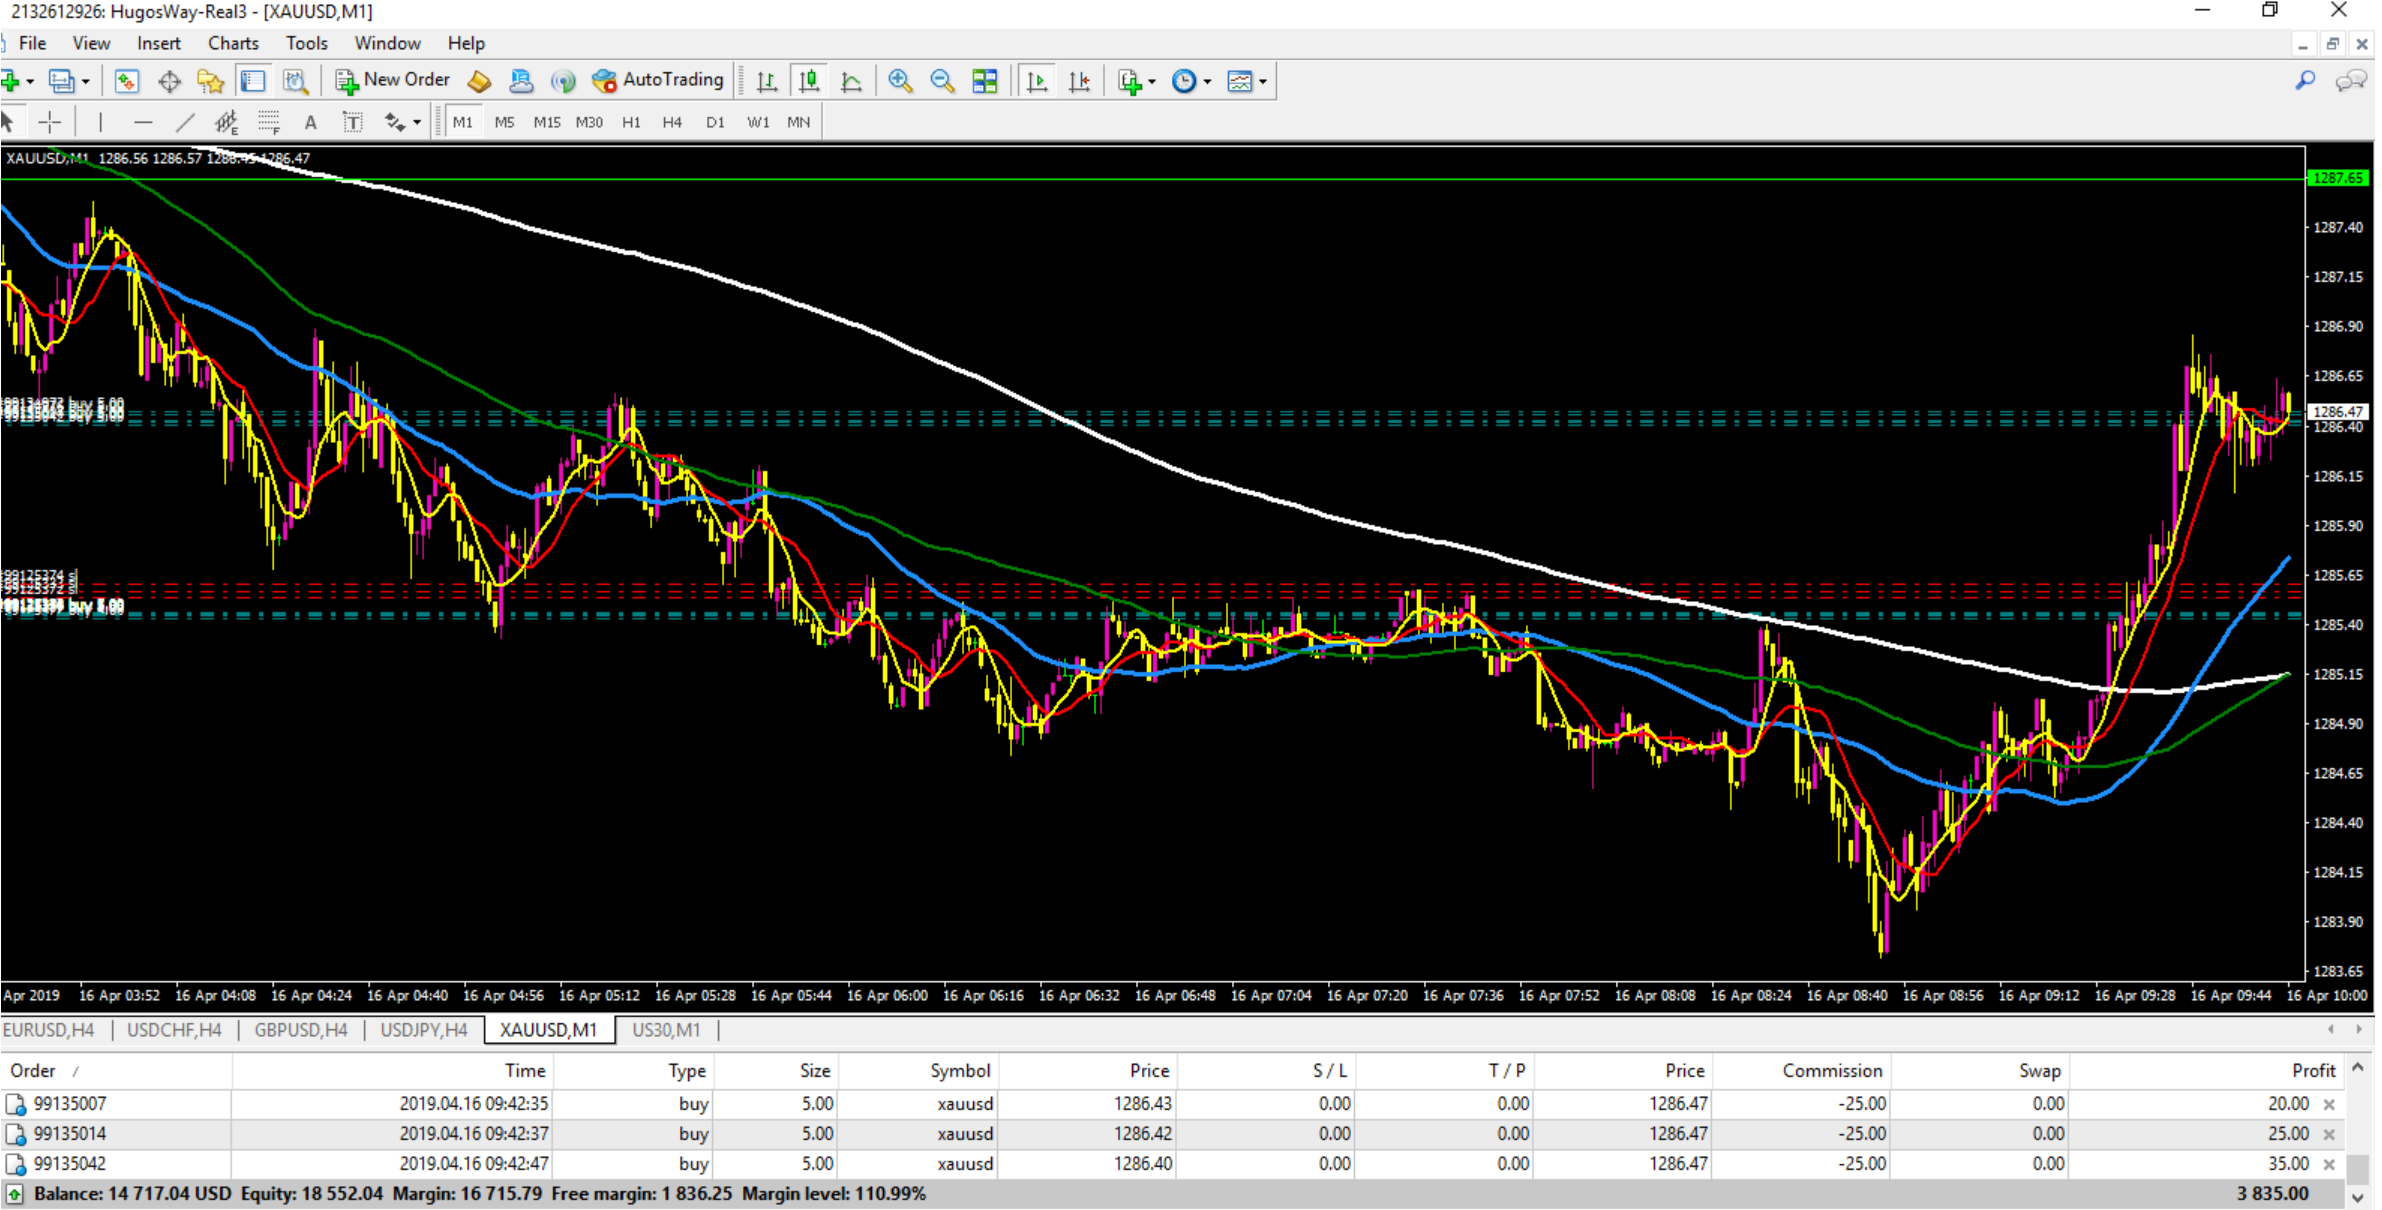This screenshot has height=1210, width=2382.
Task: Close order 99135007 with its X
Action: click(2329, 1104)
